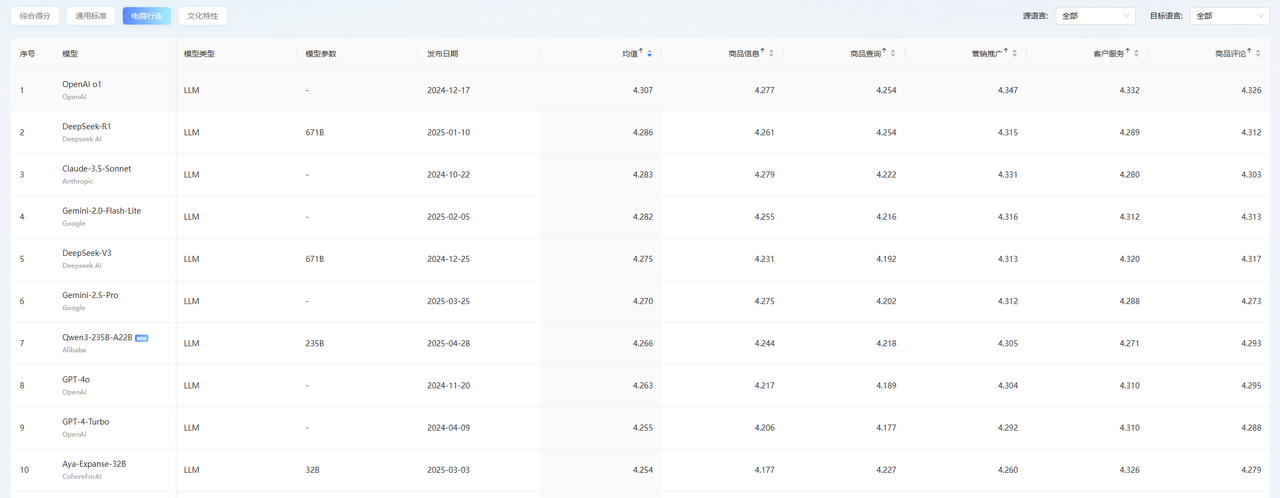
Task: Click 商品查询 score 4.189 for GPT-4o
Action: click(x=886, y=385)
